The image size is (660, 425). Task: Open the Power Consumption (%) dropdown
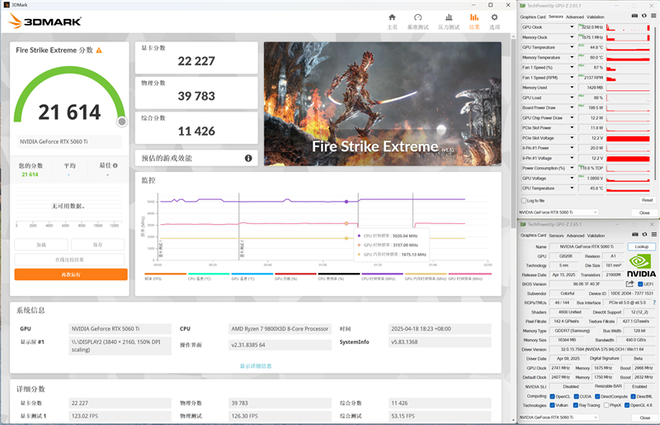572,168
